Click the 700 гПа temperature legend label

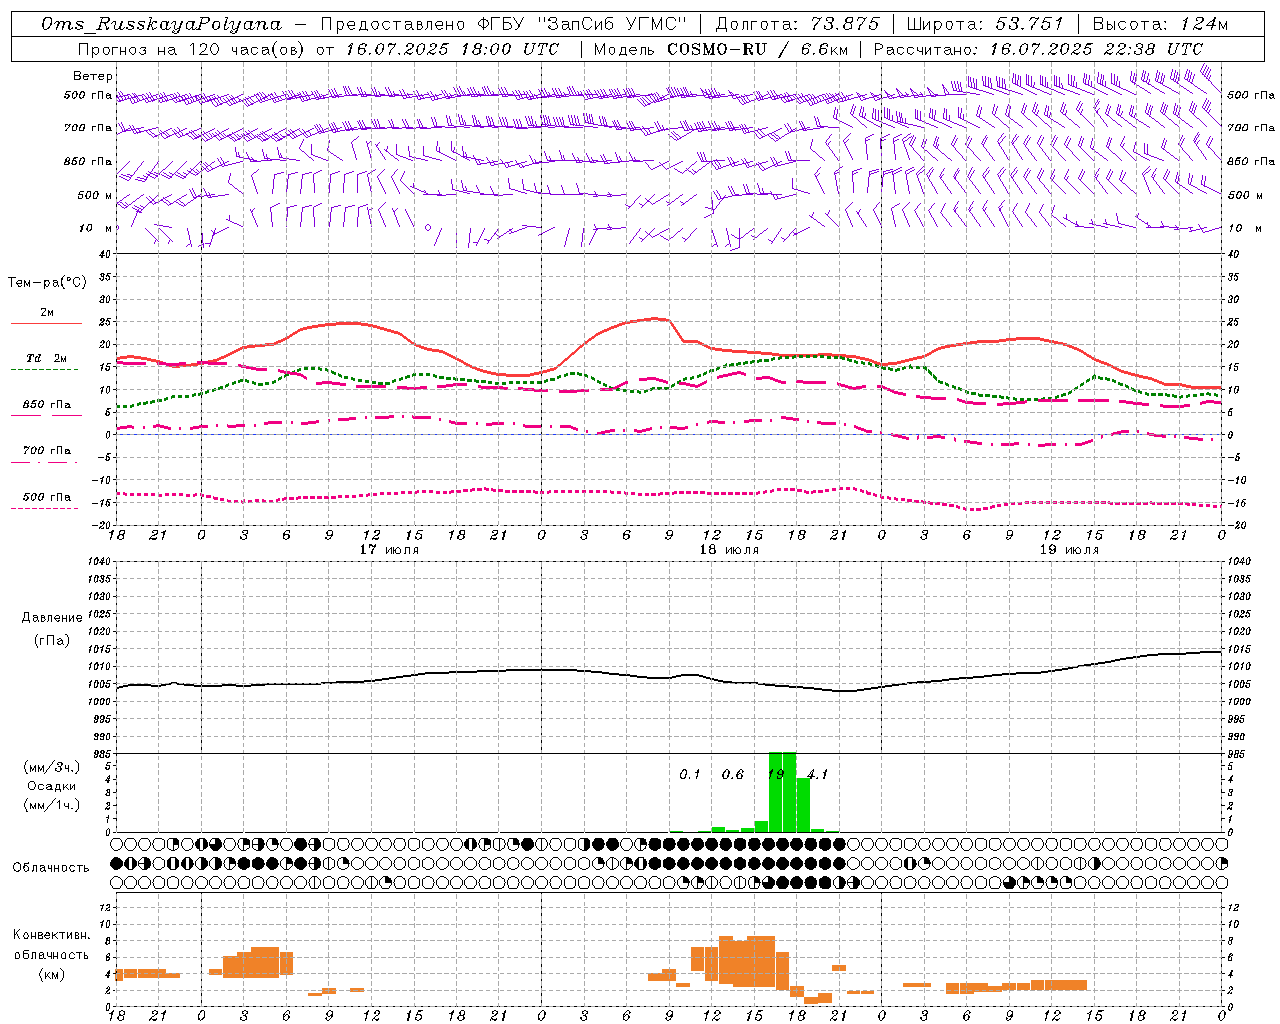(46, 450)
